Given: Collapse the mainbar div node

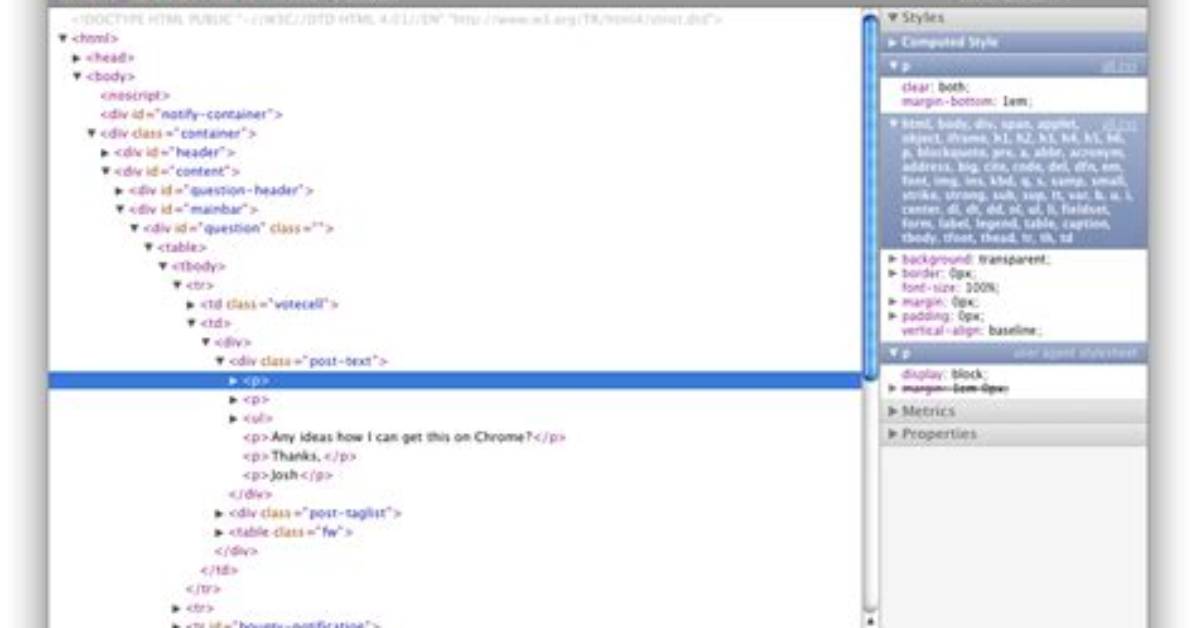Looking at the screenshot, I should click(x=120, y=209).
